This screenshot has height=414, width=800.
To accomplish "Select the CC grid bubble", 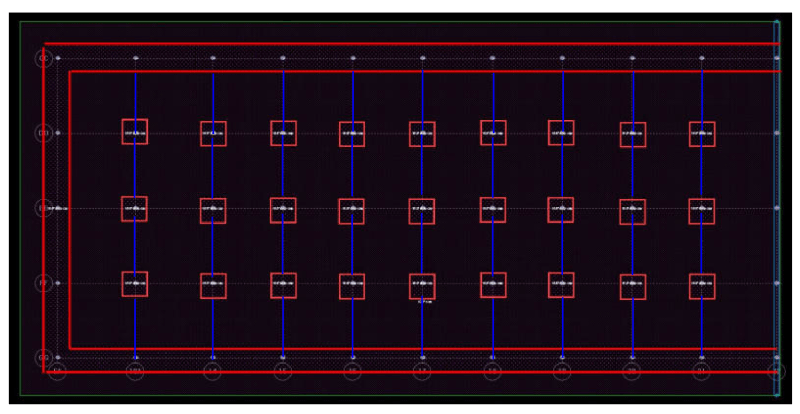I will coord(43,58).
